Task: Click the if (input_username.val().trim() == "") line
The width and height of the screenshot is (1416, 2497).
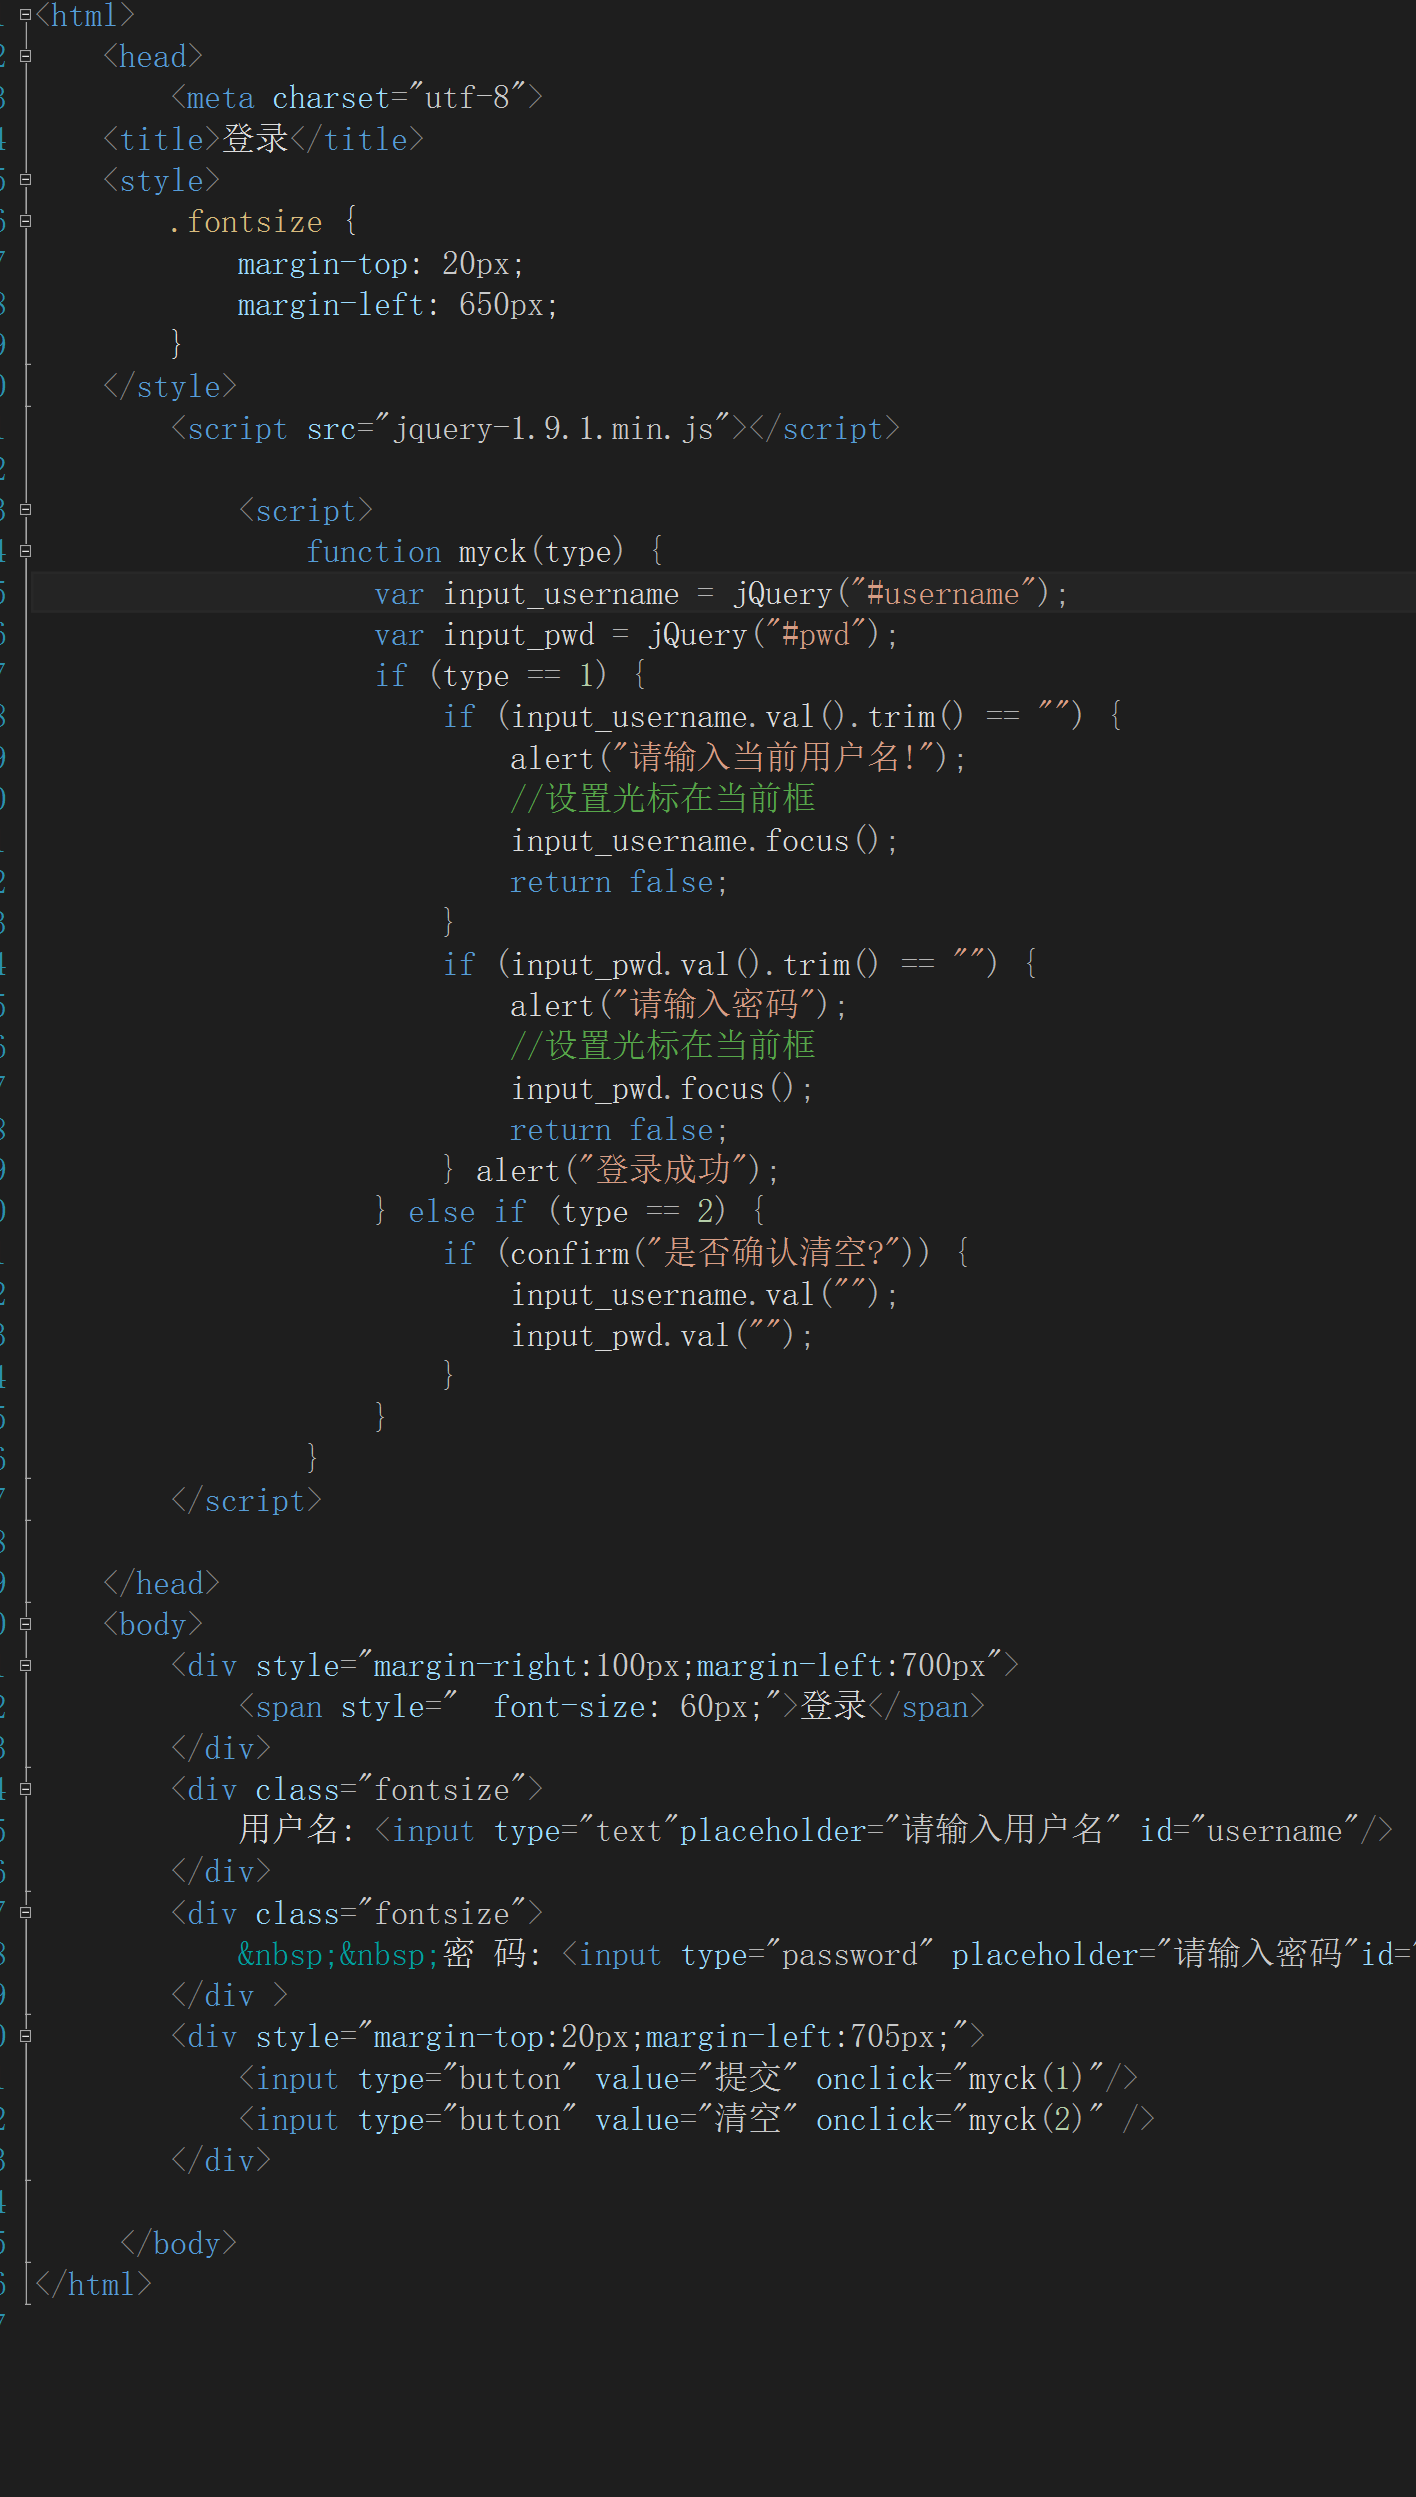Action: (782, 717)
